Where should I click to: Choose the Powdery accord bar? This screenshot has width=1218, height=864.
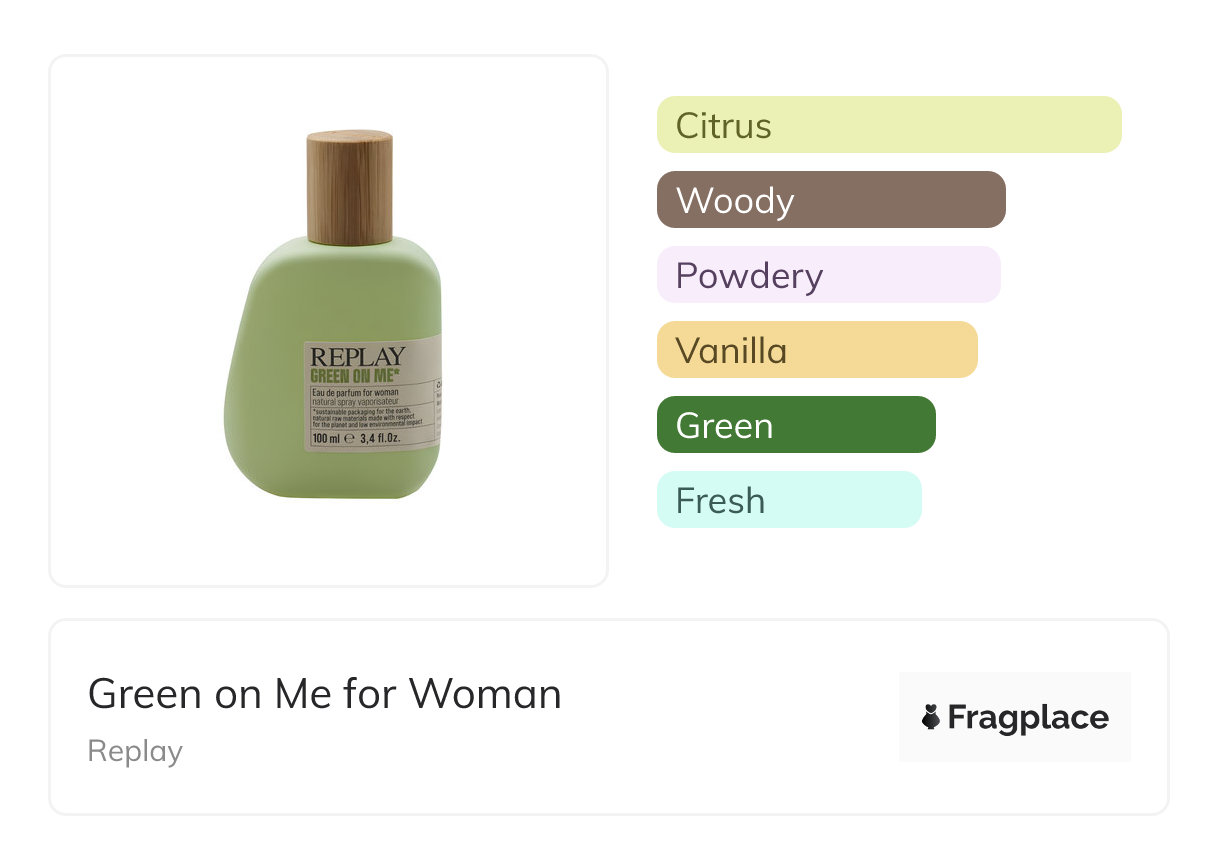click(x=828, y=275)
